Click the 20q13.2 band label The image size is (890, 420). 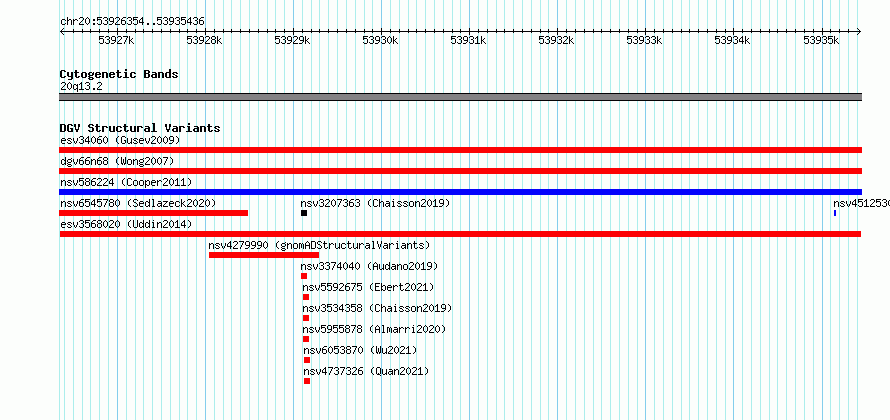(x=81, y=87)
